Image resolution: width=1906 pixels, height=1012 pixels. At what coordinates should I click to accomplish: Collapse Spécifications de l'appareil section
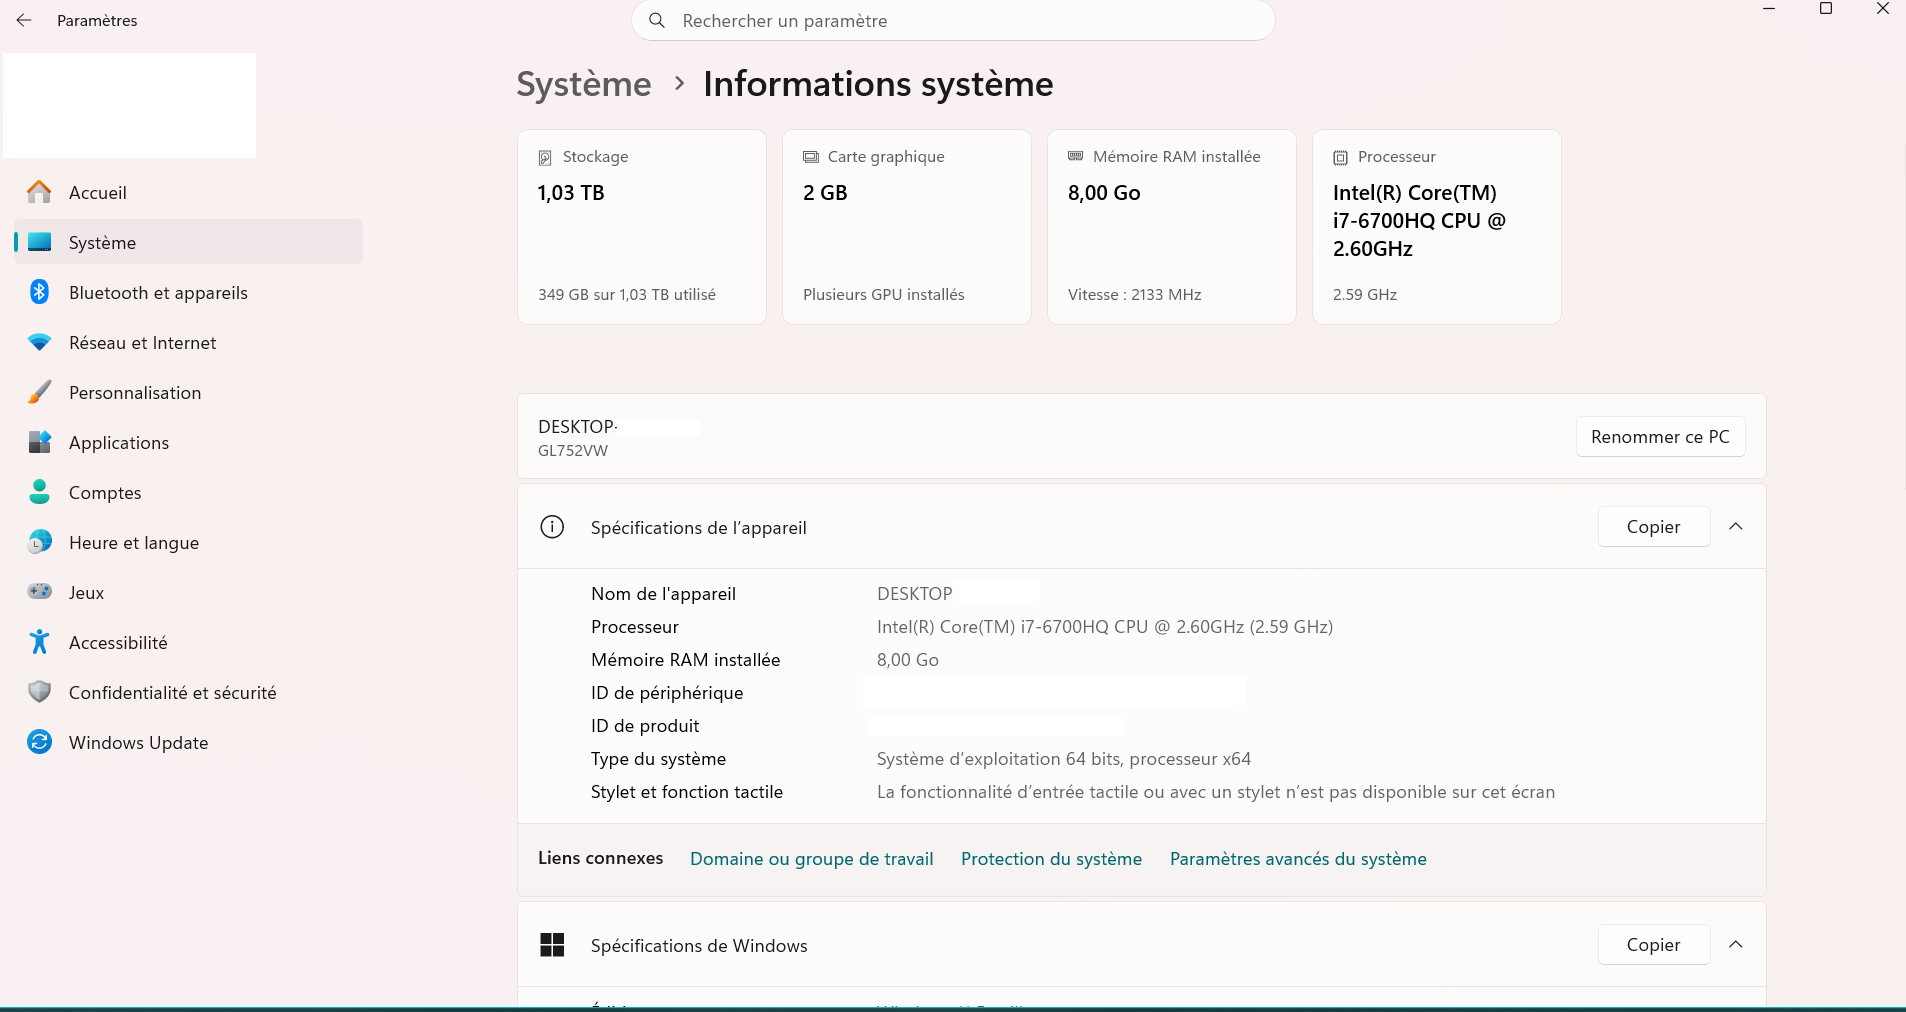(1736, 527)
